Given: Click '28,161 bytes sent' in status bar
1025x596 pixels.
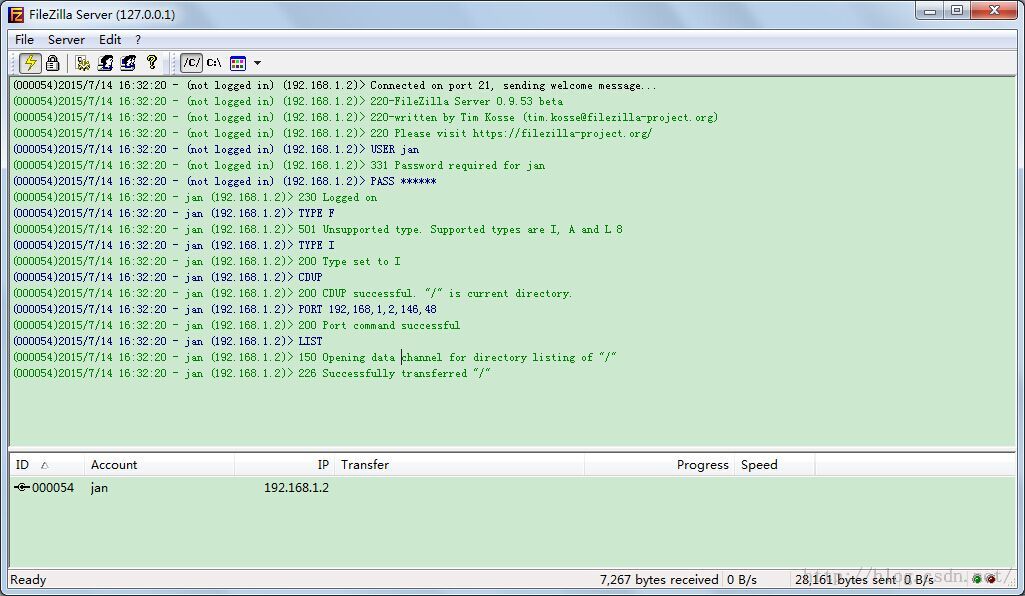Looking at the screenshot, I should [845, 580].
